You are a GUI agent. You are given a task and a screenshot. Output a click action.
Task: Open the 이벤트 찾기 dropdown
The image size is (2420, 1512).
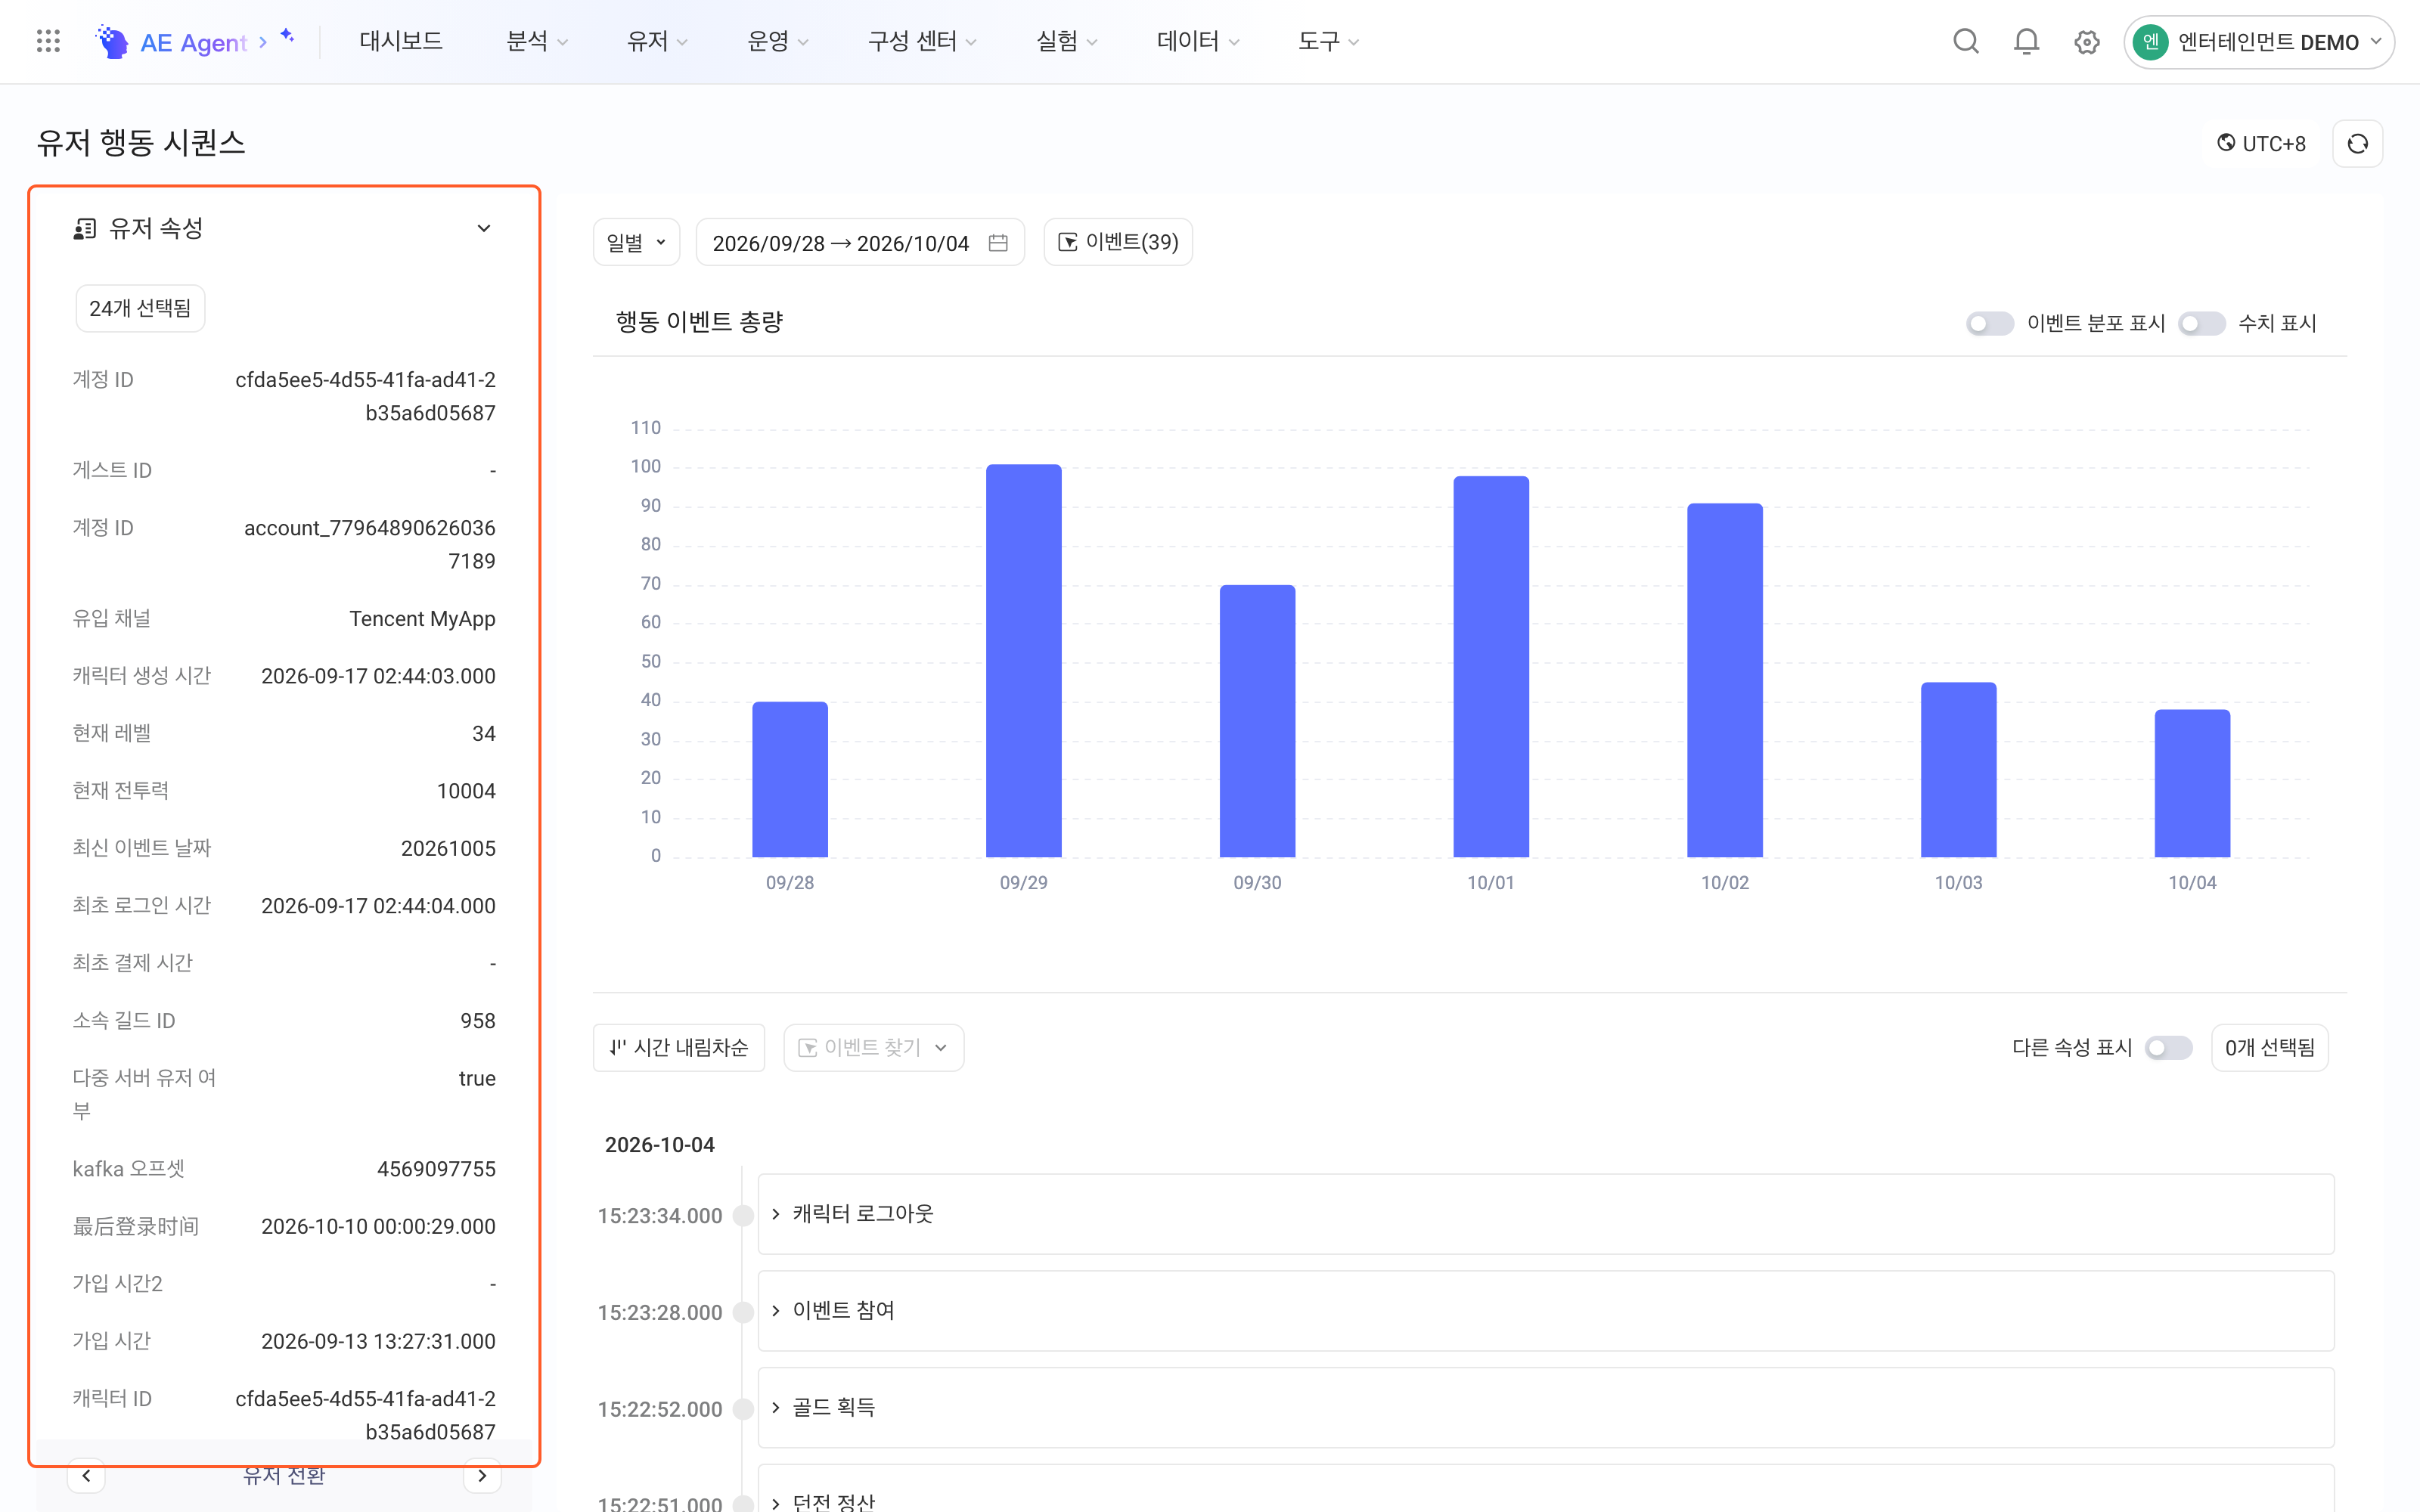point(873,1047)
